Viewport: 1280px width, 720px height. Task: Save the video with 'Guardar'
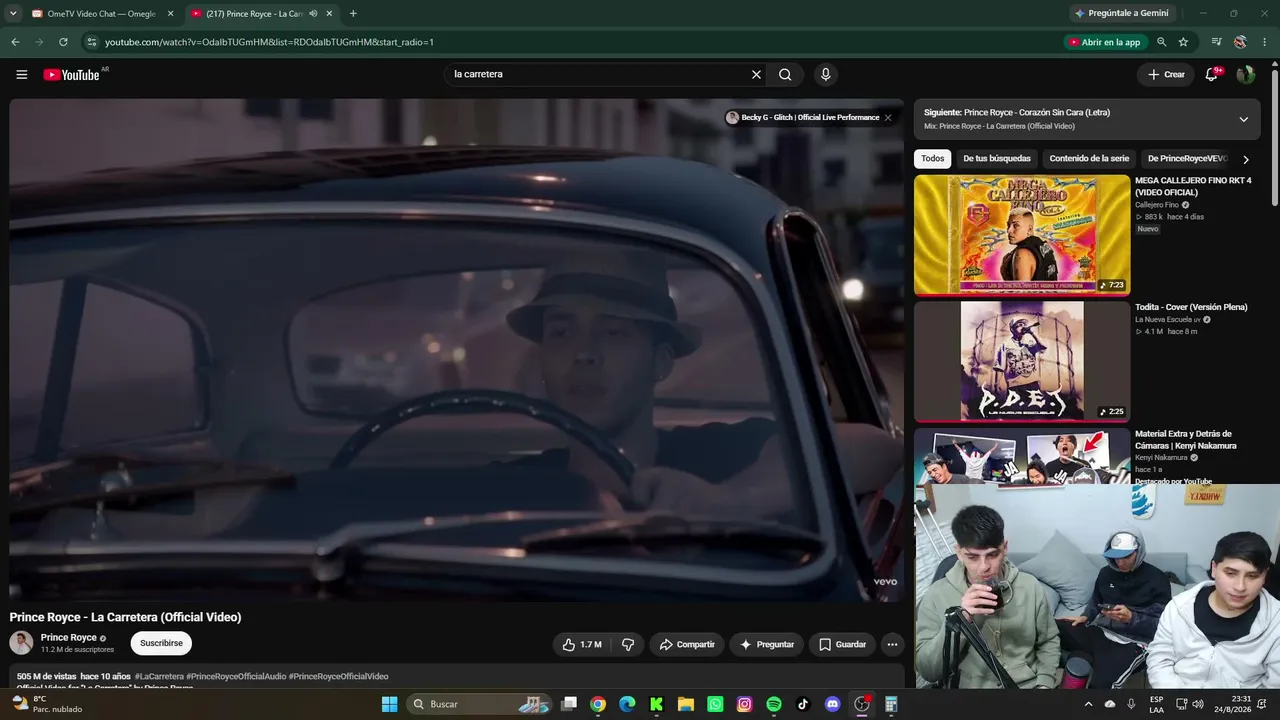(x=843, y=645)
